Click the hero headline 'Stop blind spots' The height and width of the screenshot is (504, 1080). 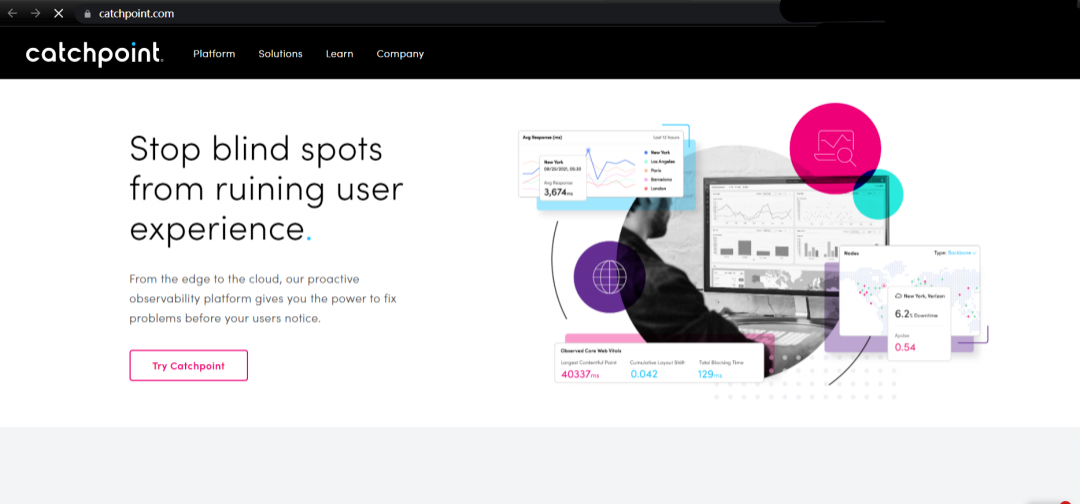coord(256,149)
